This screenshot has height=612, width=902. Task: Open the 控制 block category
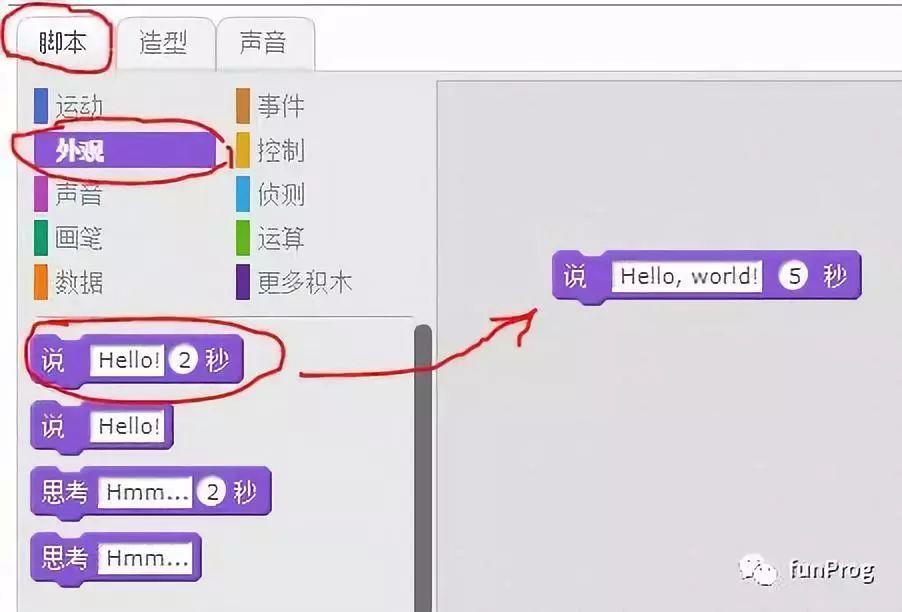(x=280, y=150)
